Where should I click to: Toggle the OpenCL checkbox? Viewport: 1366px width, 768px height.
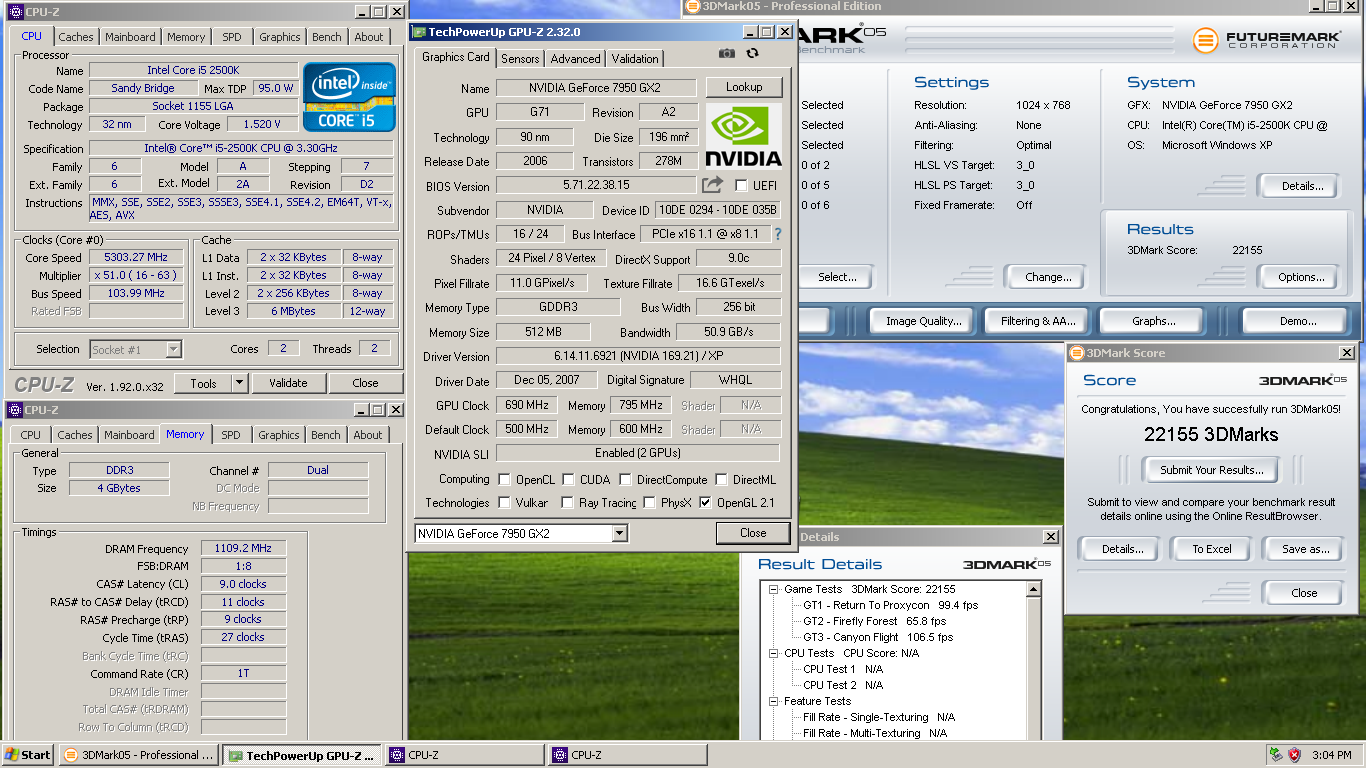[504, 480]
